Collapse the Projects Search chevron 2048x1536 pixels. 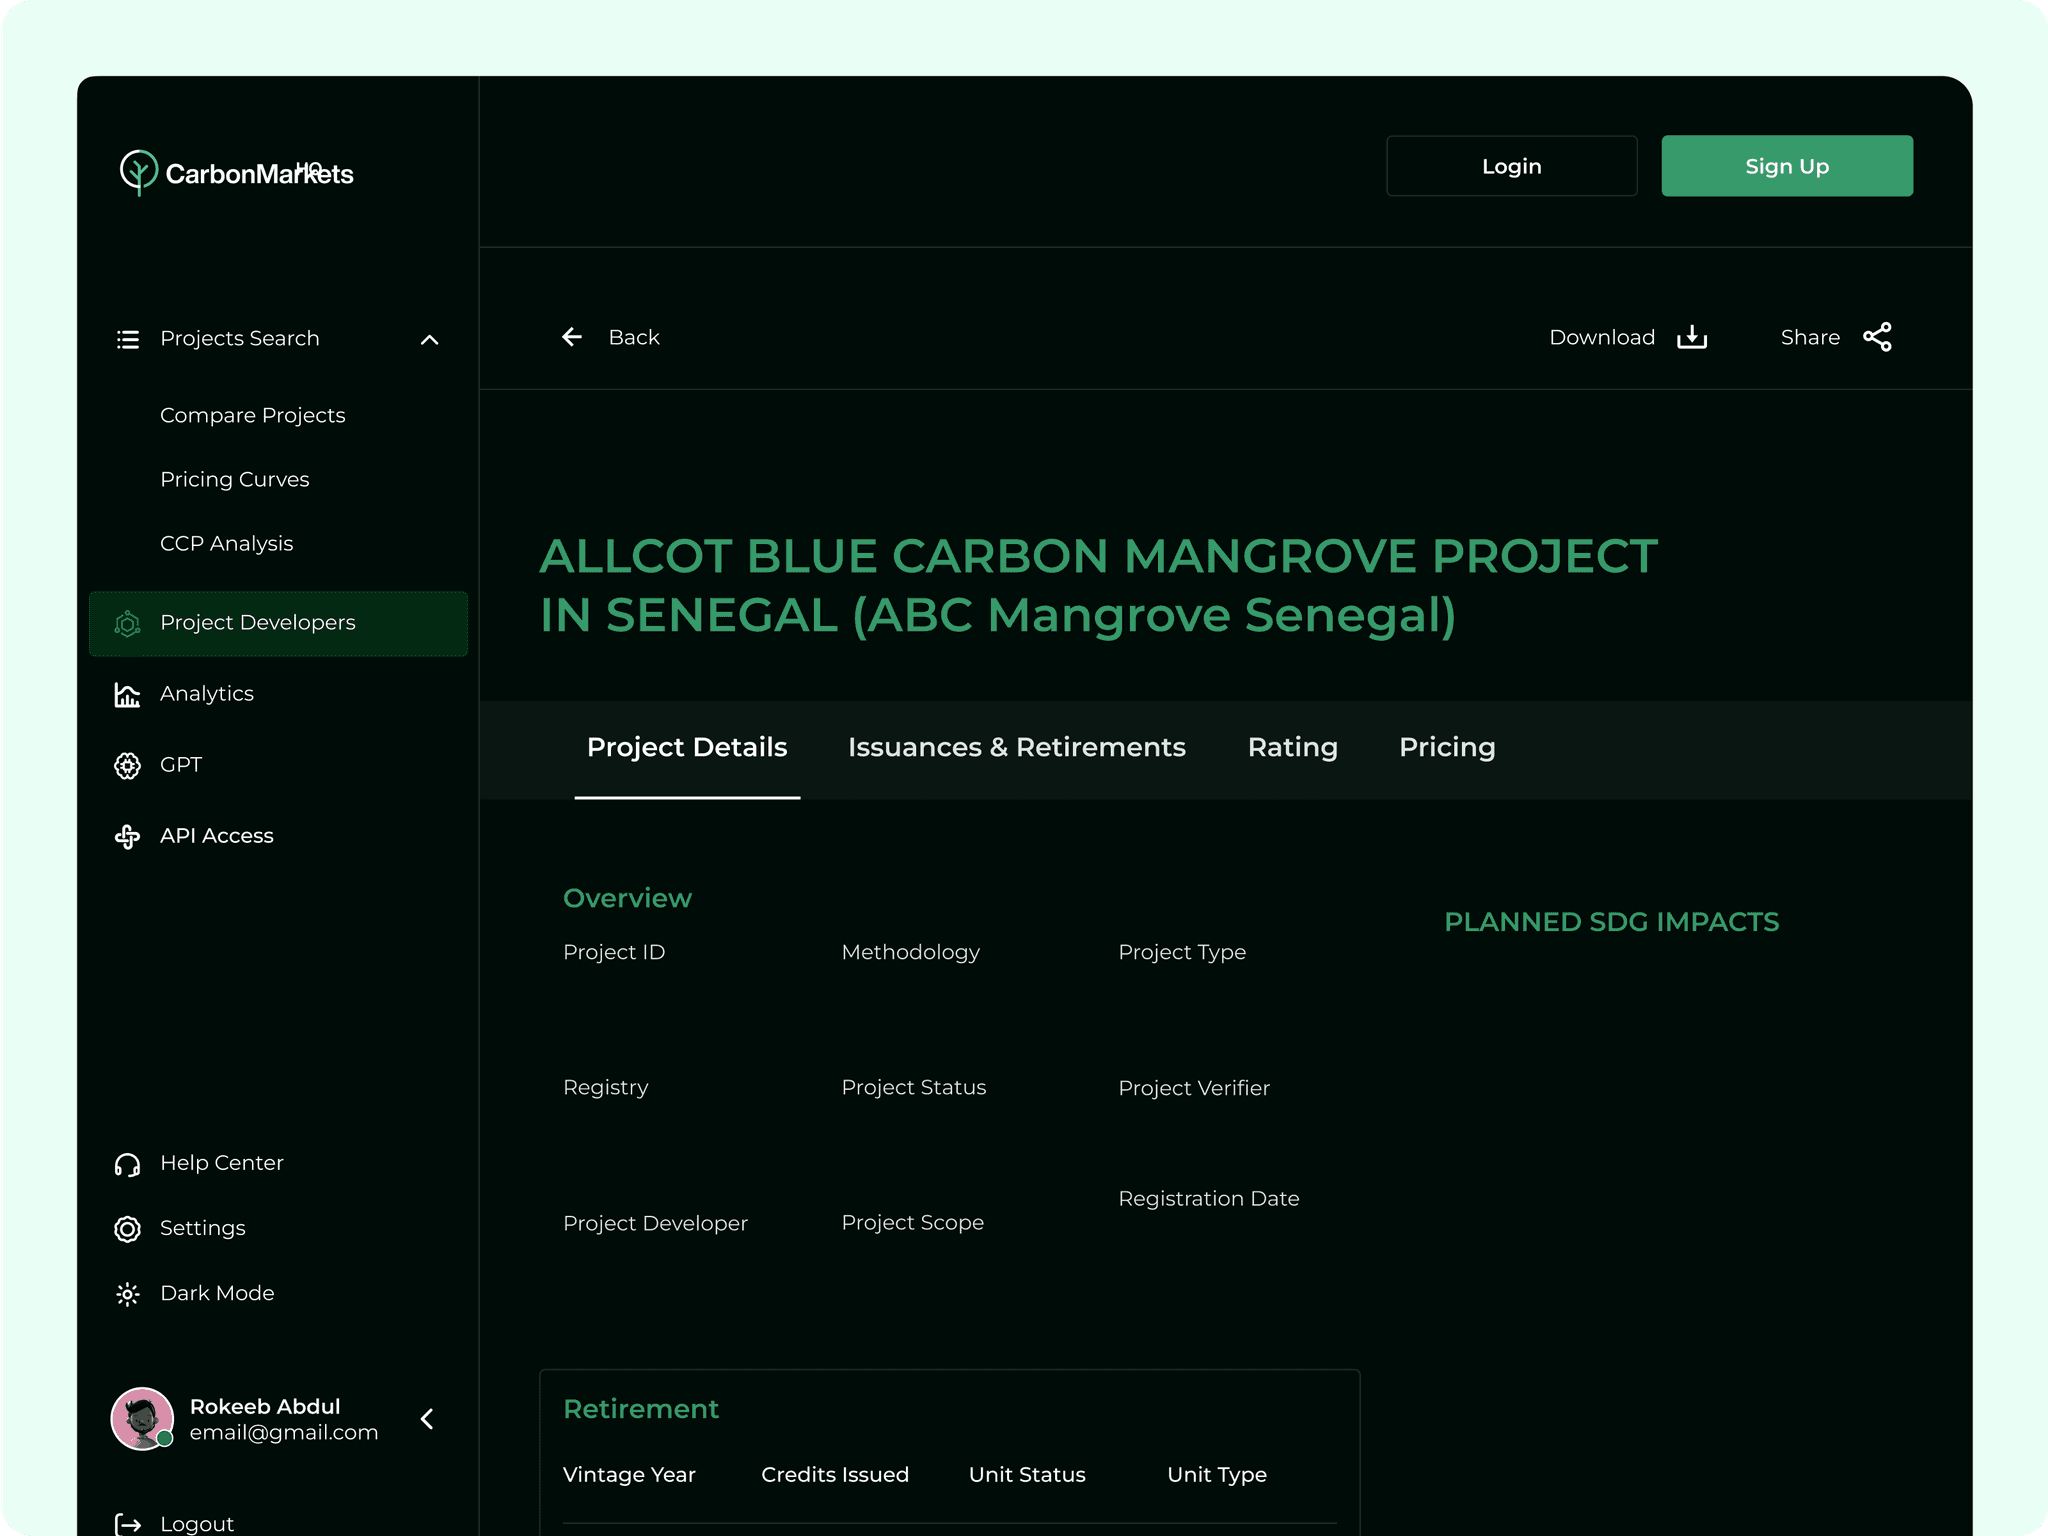tap(430, 340)
